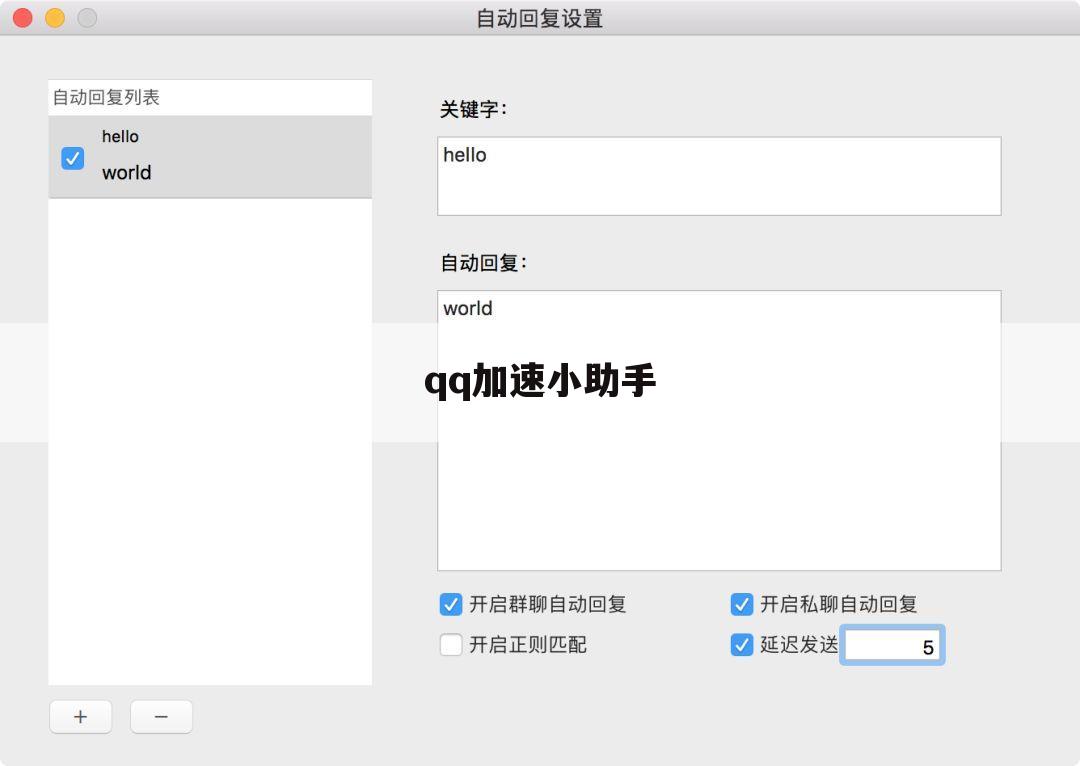Toggle 开启私聊自动回复 checkbox
Screen dimensions: 1080x766
[x=742, y=605]
